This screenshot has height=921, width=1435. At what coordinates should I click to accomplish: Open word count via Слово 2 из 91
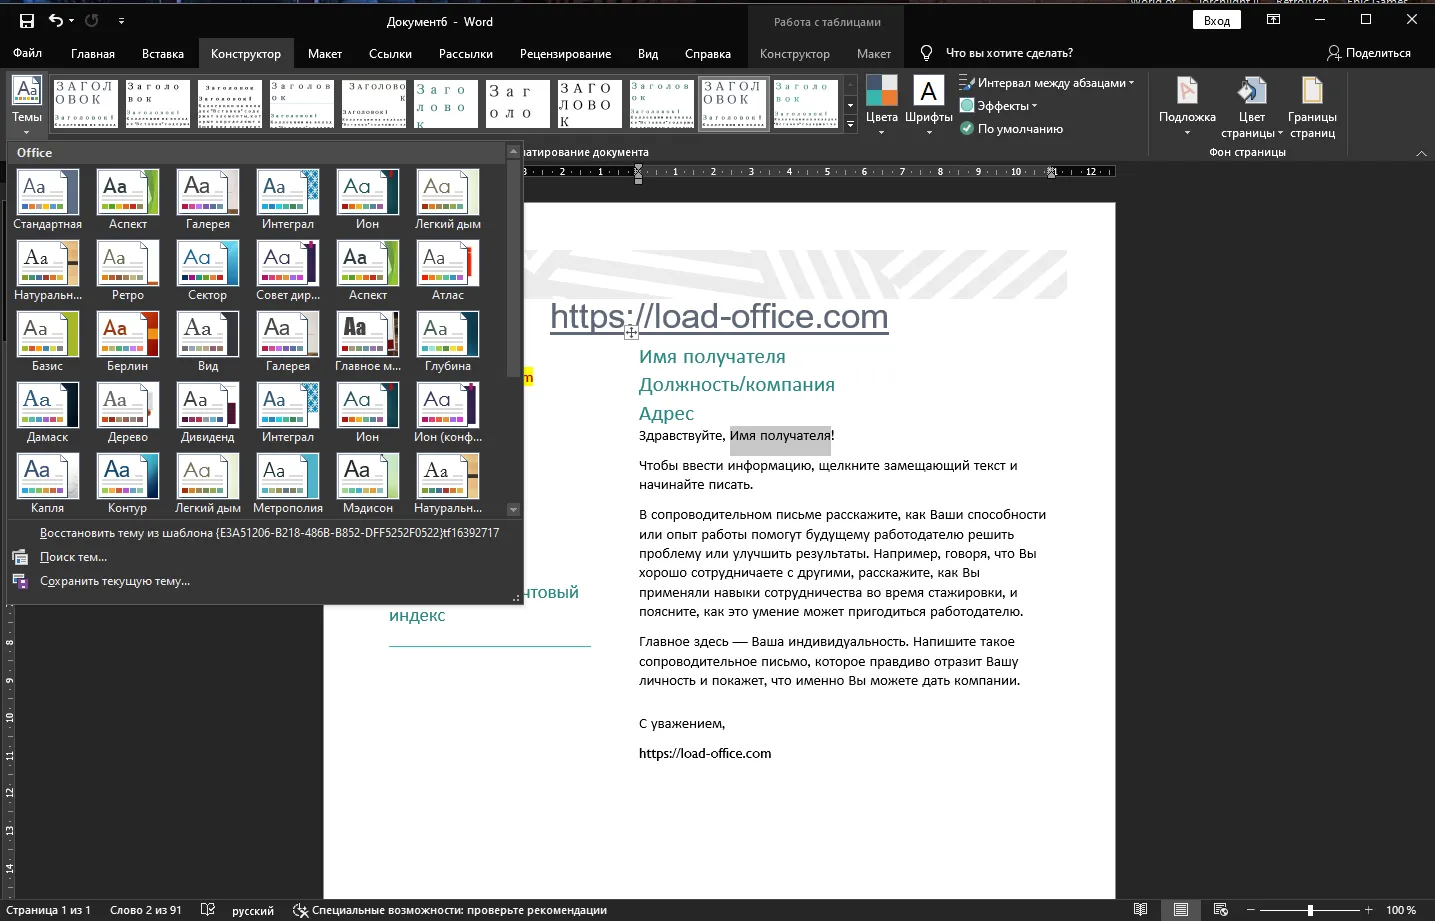[146, 910]
